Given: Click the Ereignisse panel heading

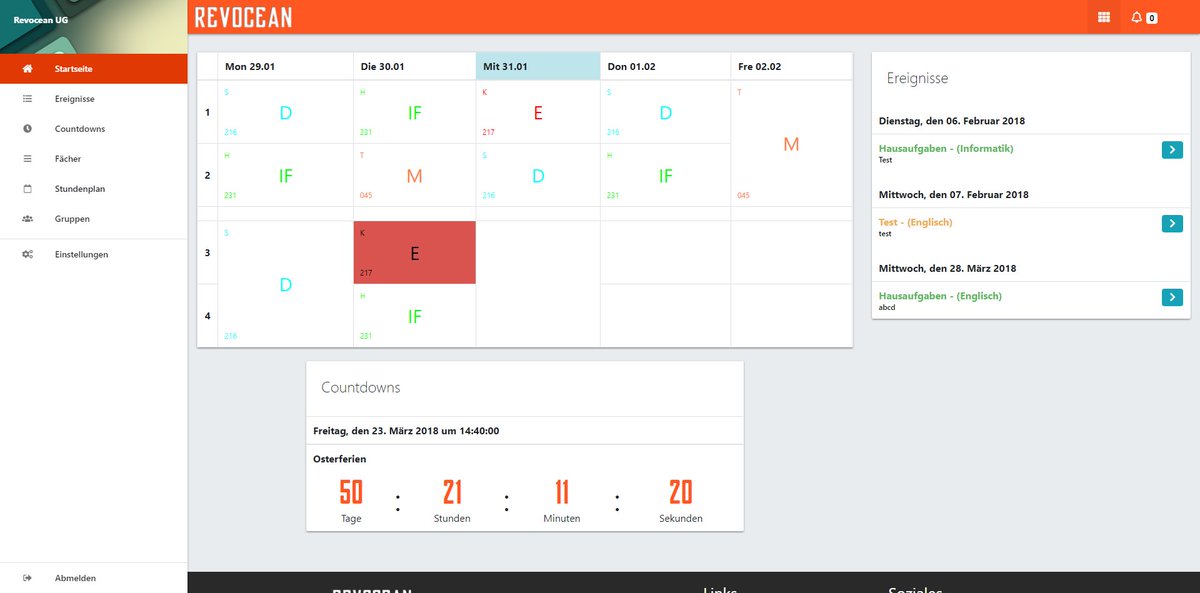Looking at the screenshot, I should tap(917, 78).
